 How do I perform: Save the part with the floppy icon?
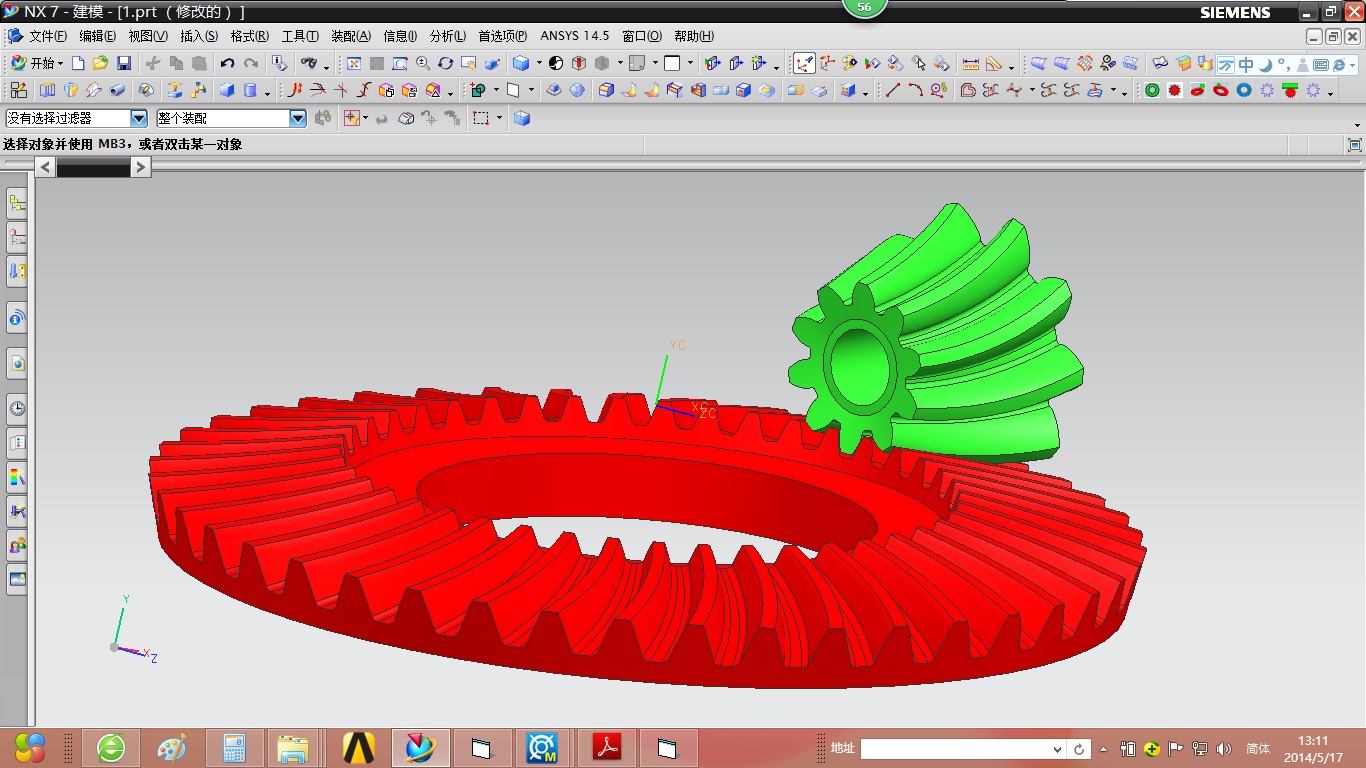coord(124,63)
